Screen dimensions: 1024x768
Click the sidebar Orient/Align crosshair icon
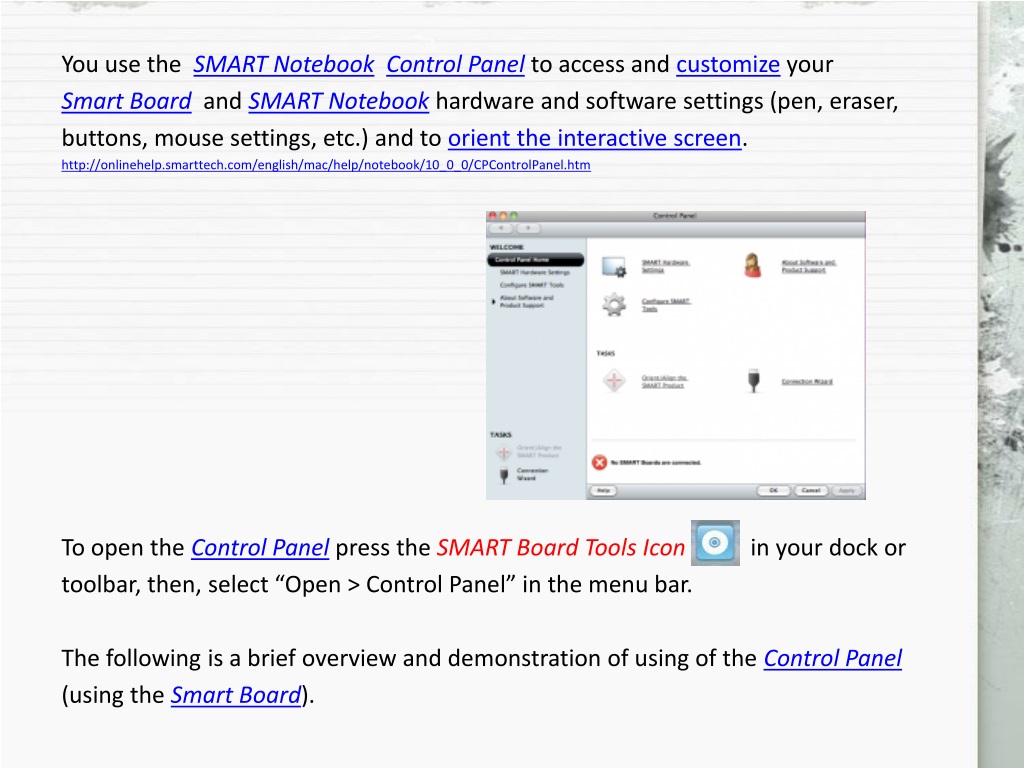pos(504,452)
